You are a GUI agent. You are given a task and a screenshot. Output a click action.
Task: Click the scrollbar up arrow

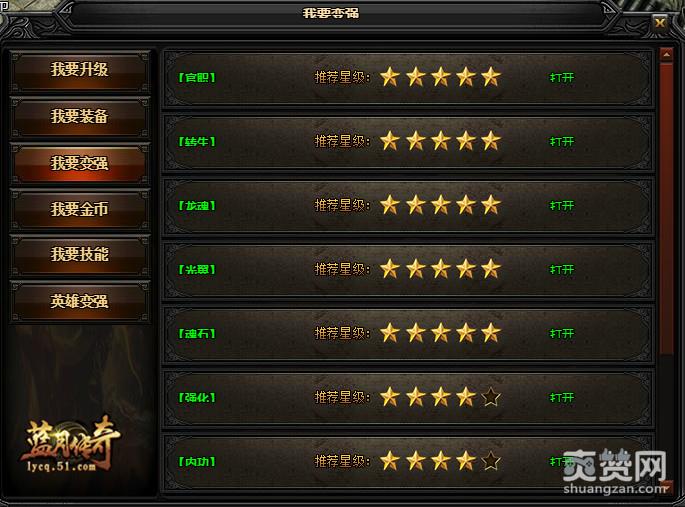667,55
